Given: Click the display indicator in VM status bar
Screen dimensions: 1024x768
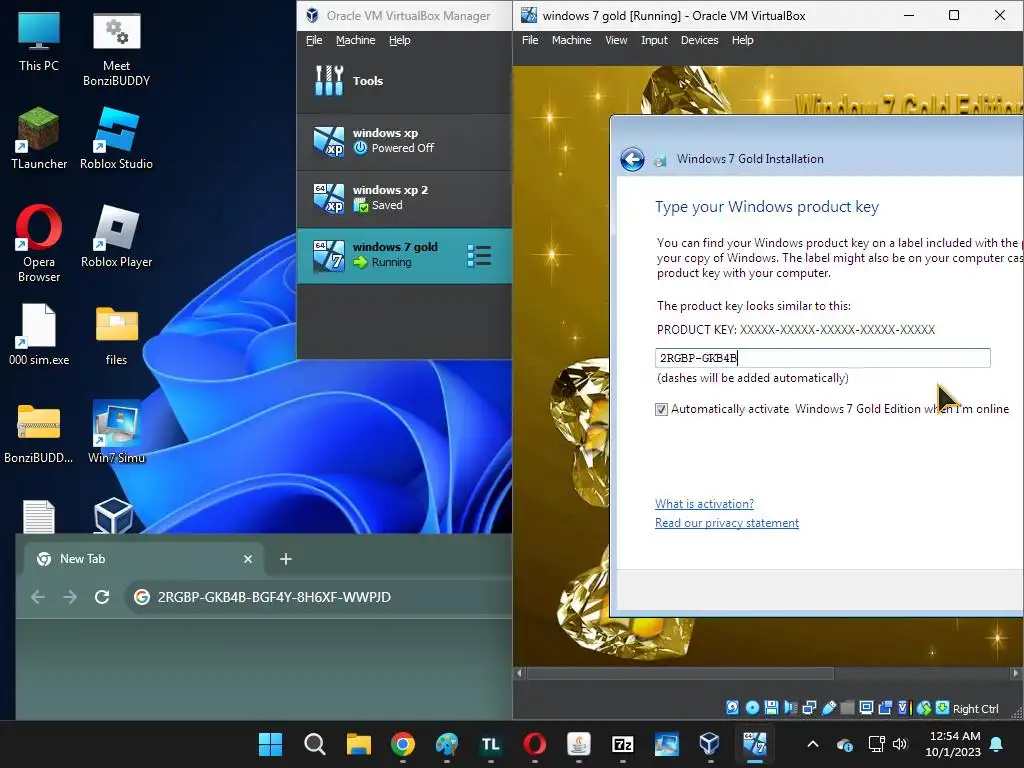Looking at the screenshot, I should coord(867,708).
